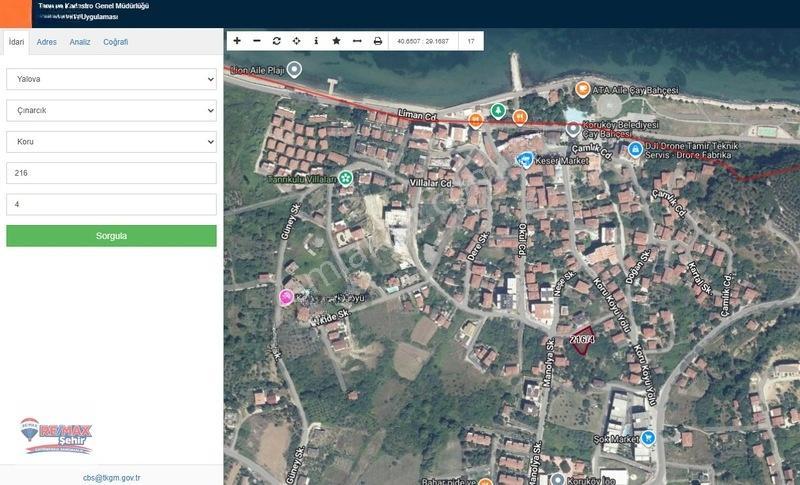The height and width of the screenshot is (485, 800).
Task: Switch to the Adres tab
Action: [46, 42]
